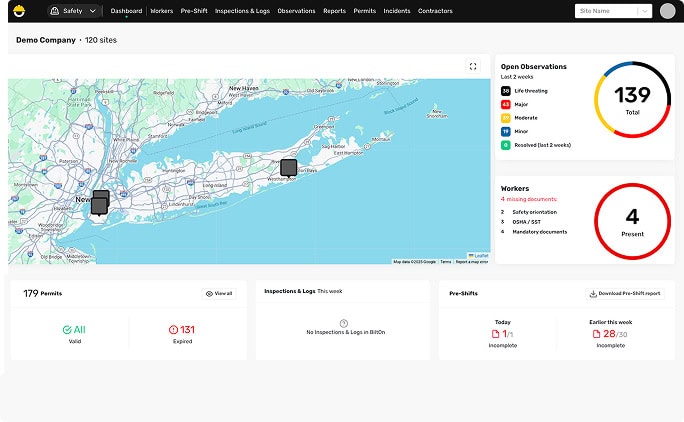This screenshot has width=684, height=422.
Task: Click the View all permits button
Action: (x=219, y=293)
